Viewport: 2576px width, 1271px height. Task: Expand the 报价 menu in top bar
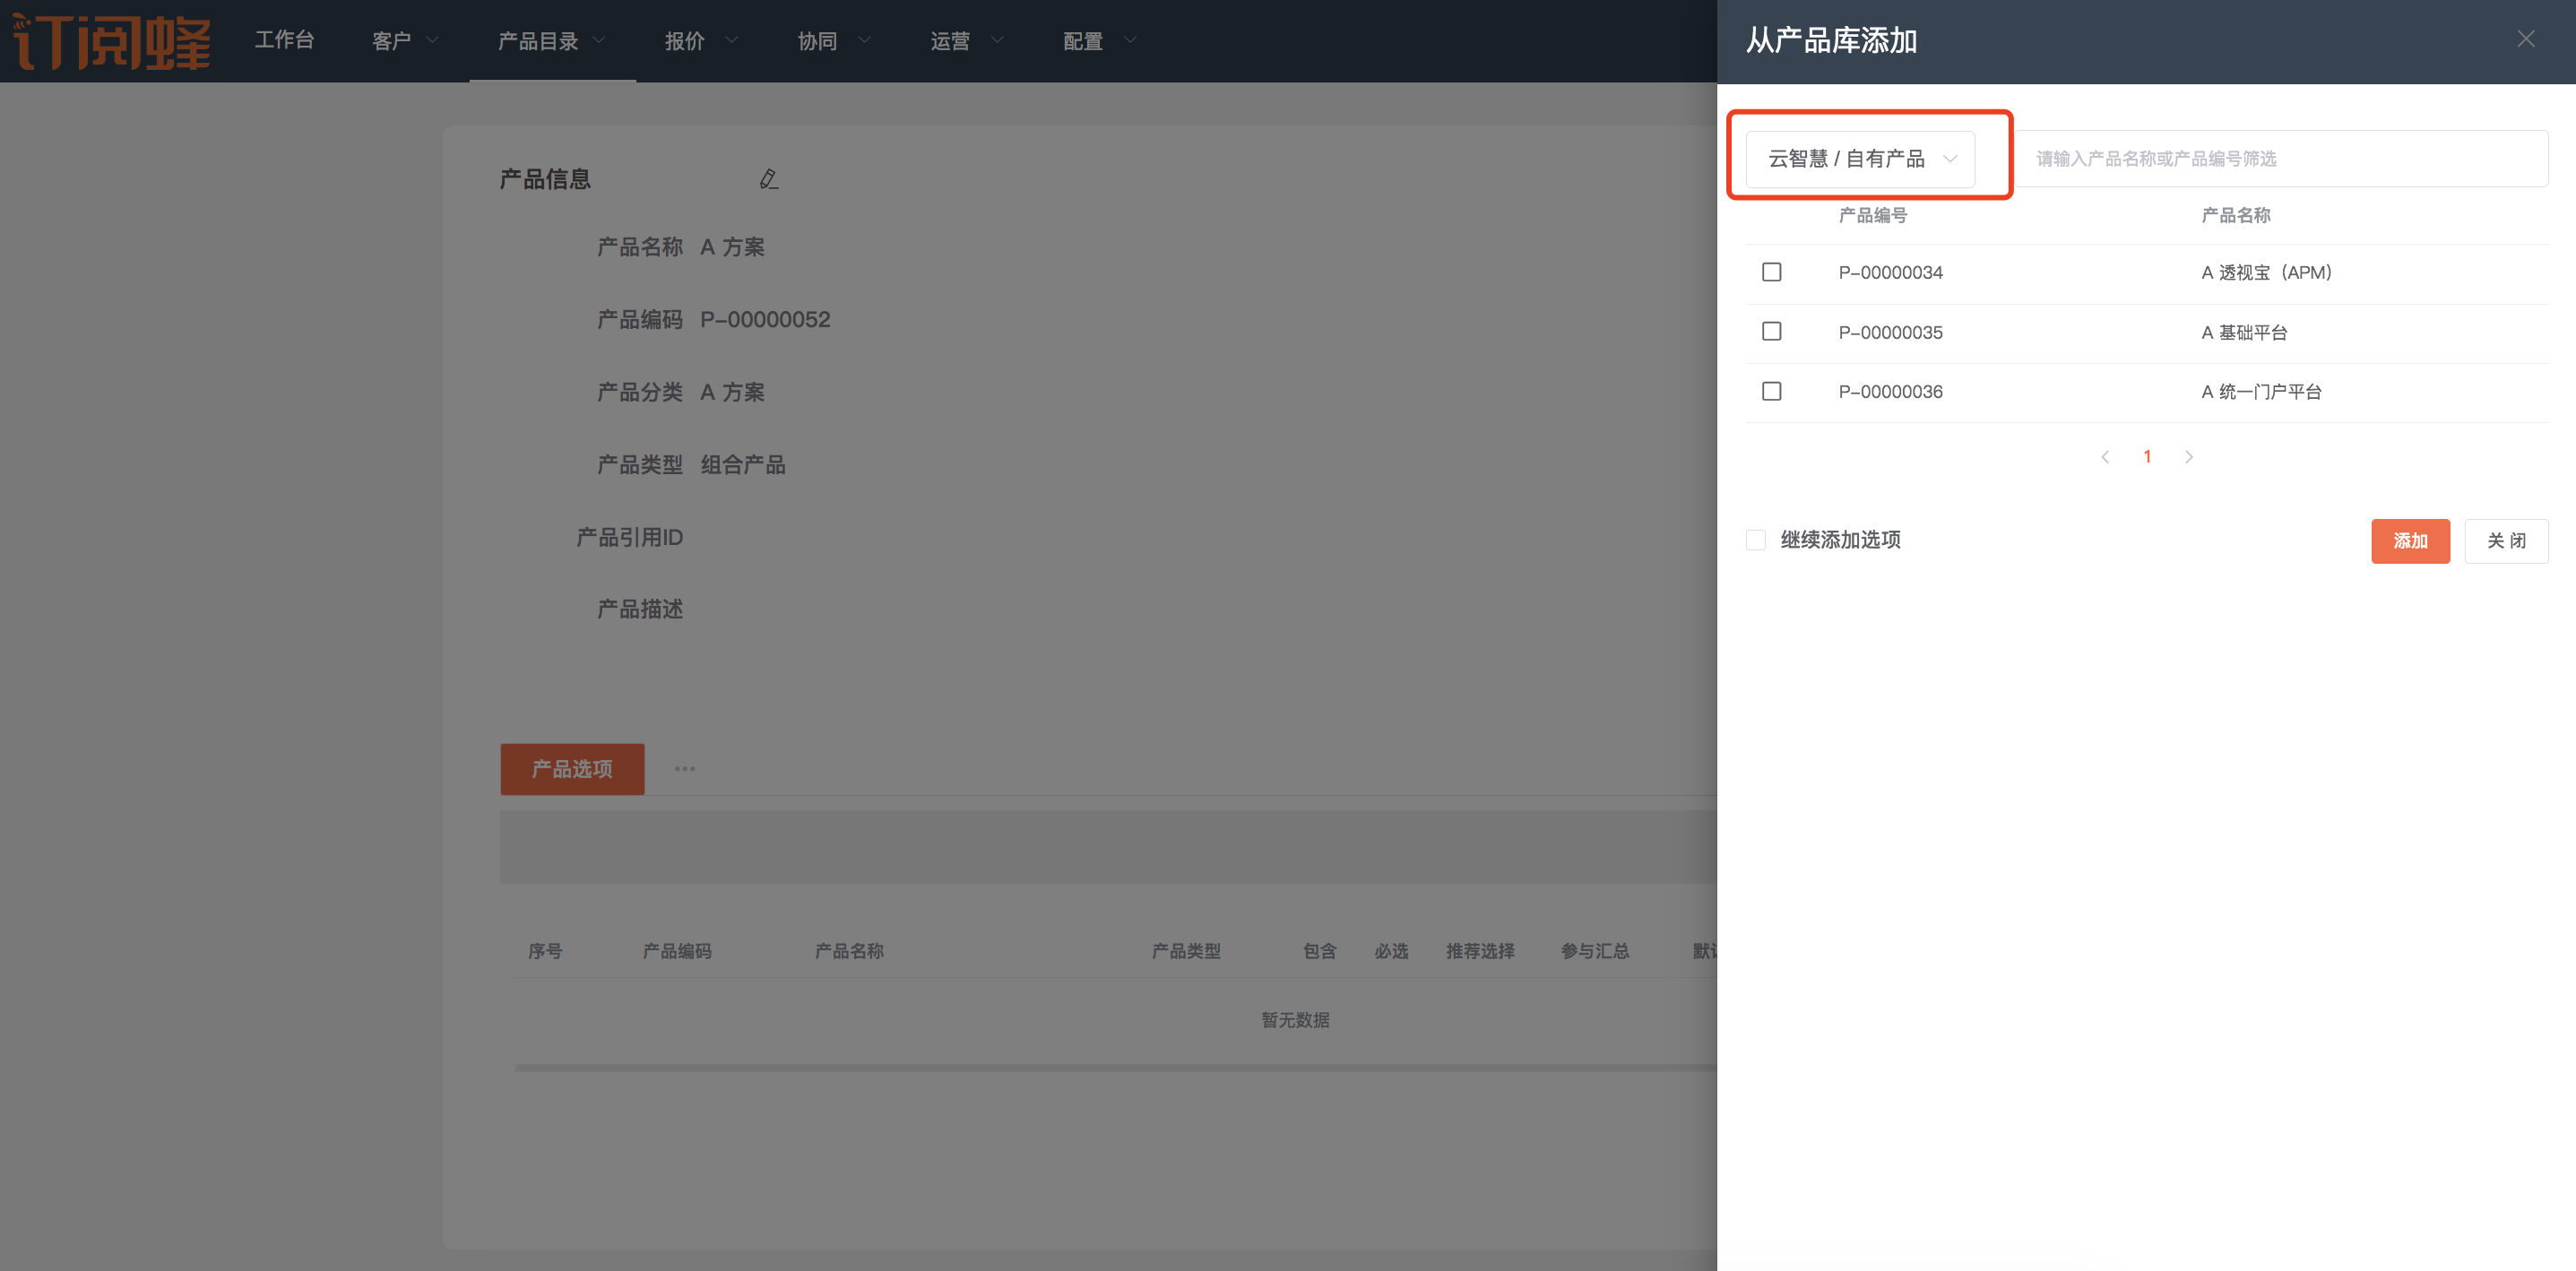point(699,41)
